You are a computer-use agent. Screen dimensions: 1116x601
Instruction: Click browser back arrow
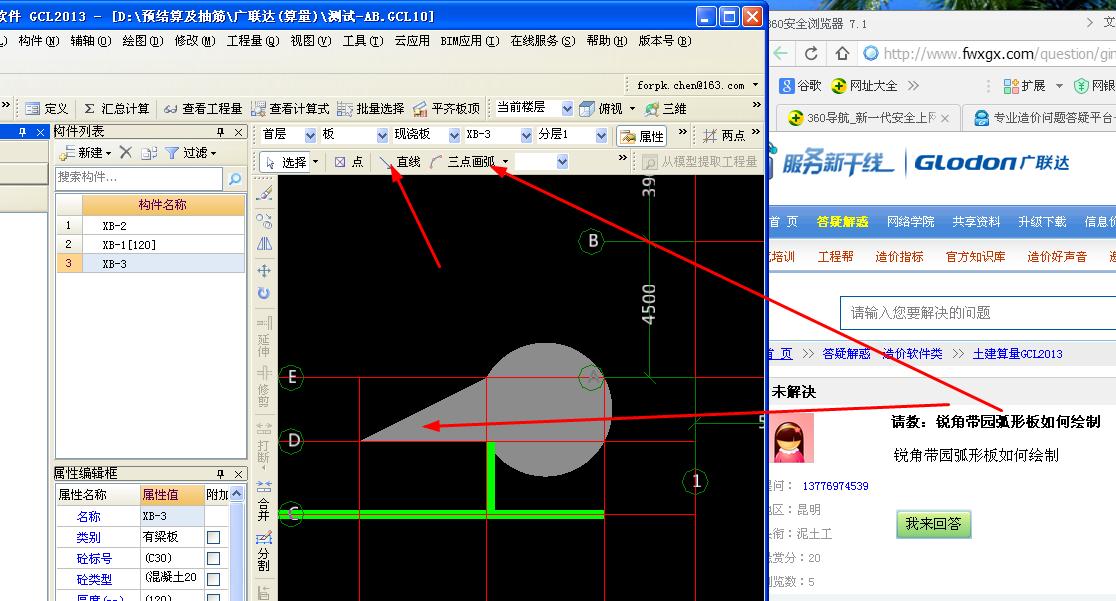click(780, 53)
